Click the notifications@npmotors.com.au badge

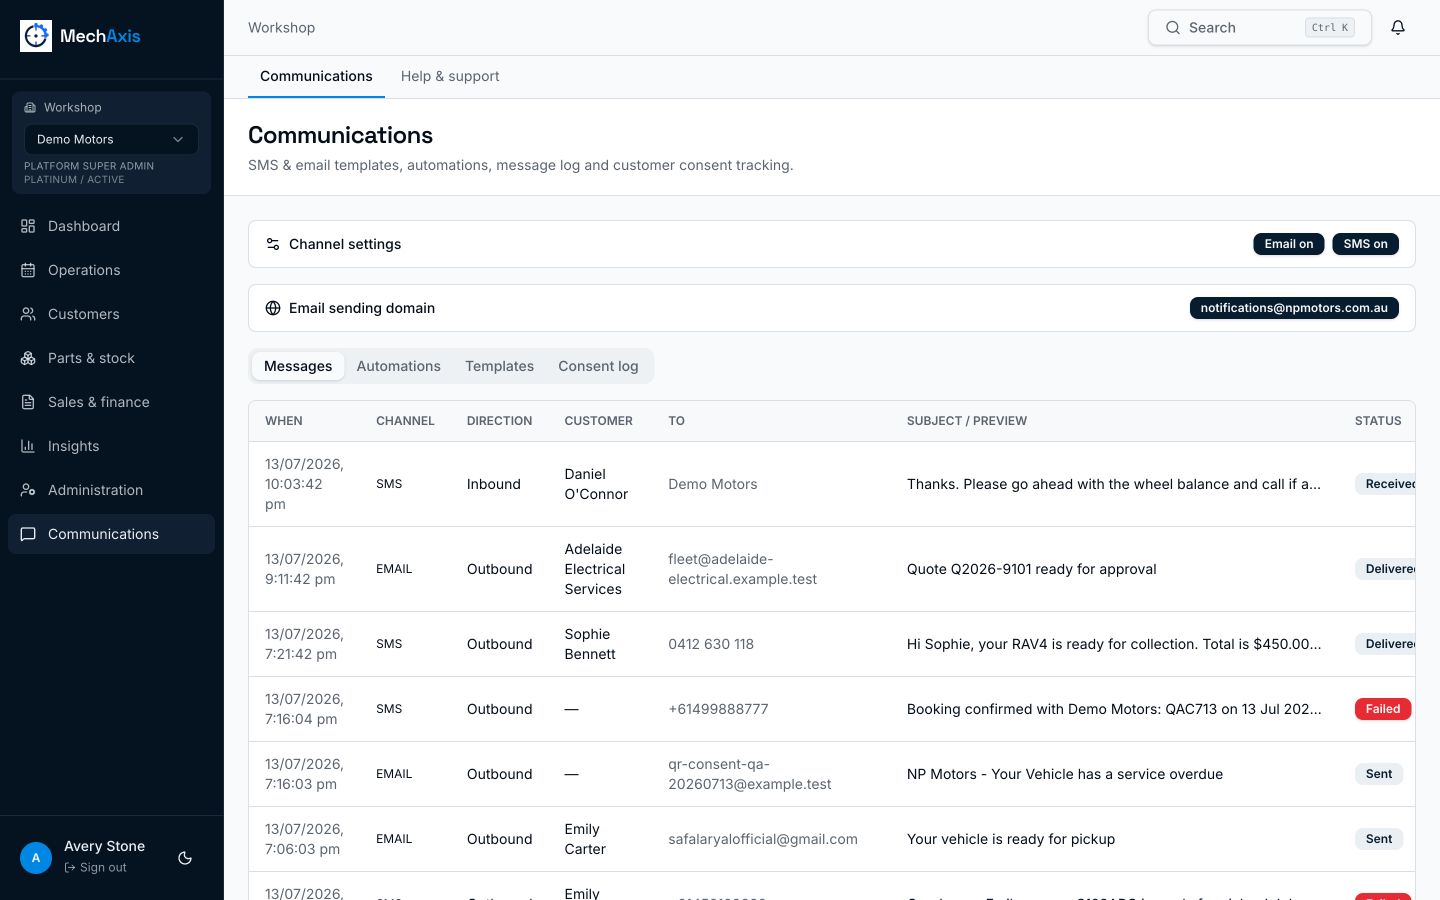click(x=1294, y=308)
